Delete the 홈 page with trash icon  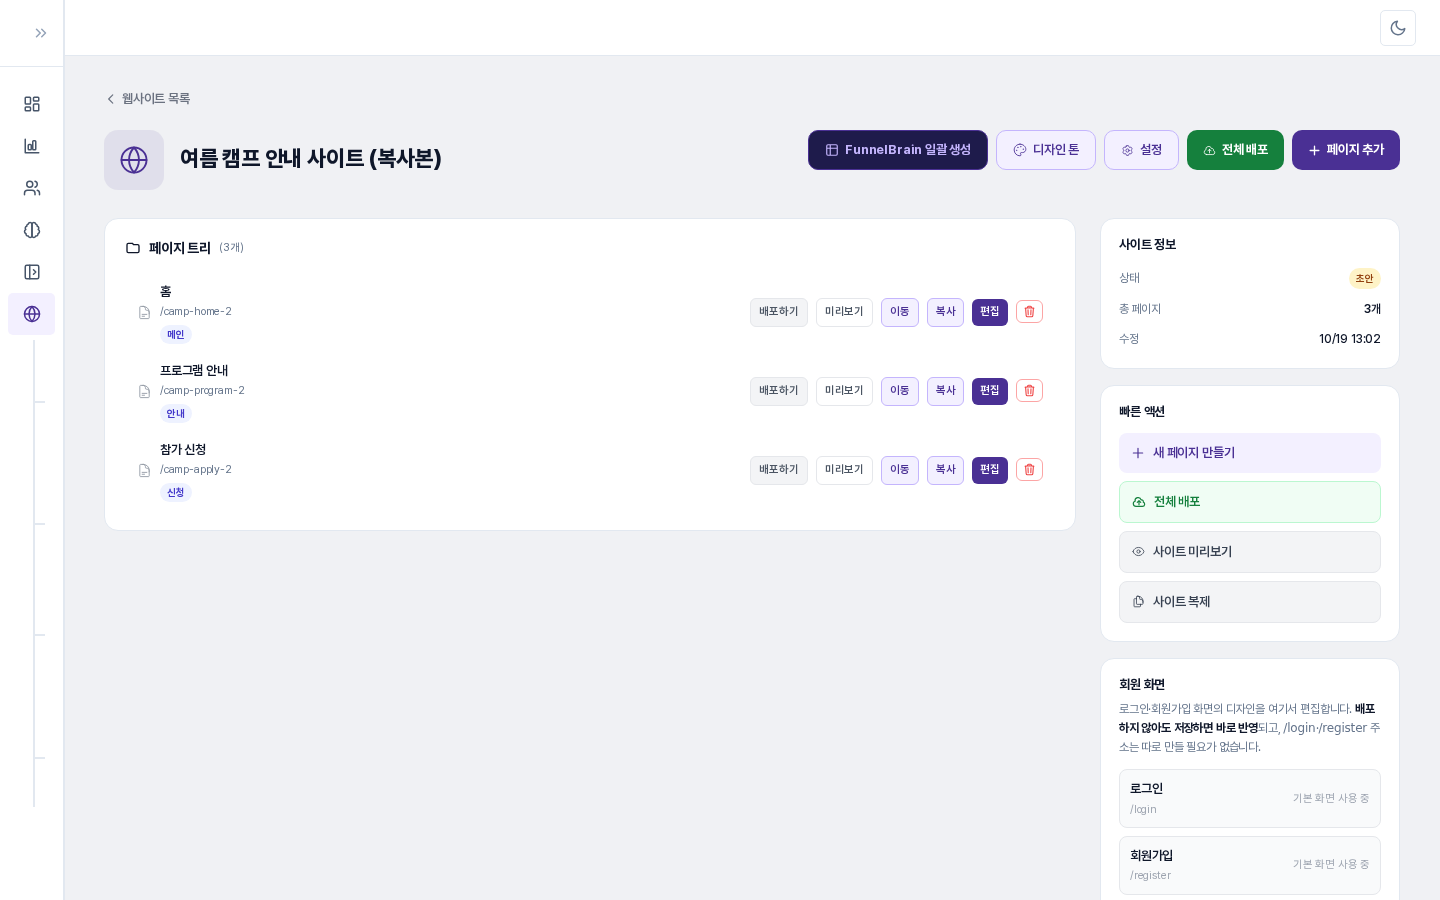tap(1029, 312)
